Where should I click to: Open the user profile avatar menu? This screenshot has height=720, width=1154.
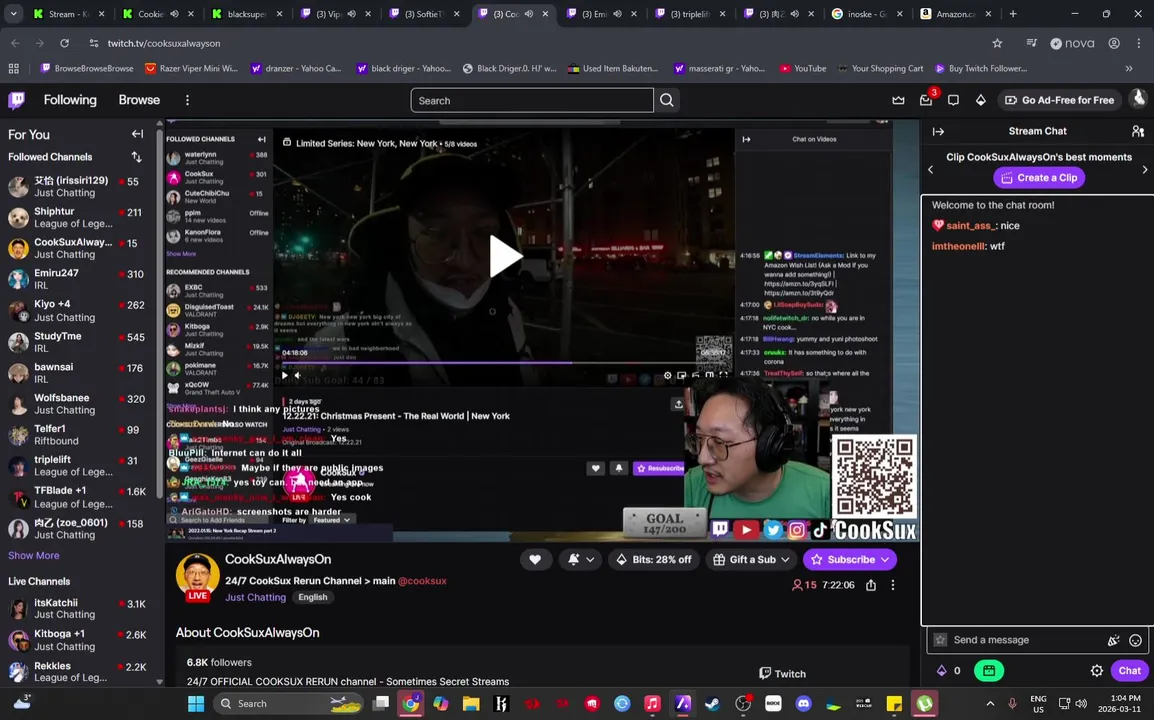click(x=1139, y=99)
